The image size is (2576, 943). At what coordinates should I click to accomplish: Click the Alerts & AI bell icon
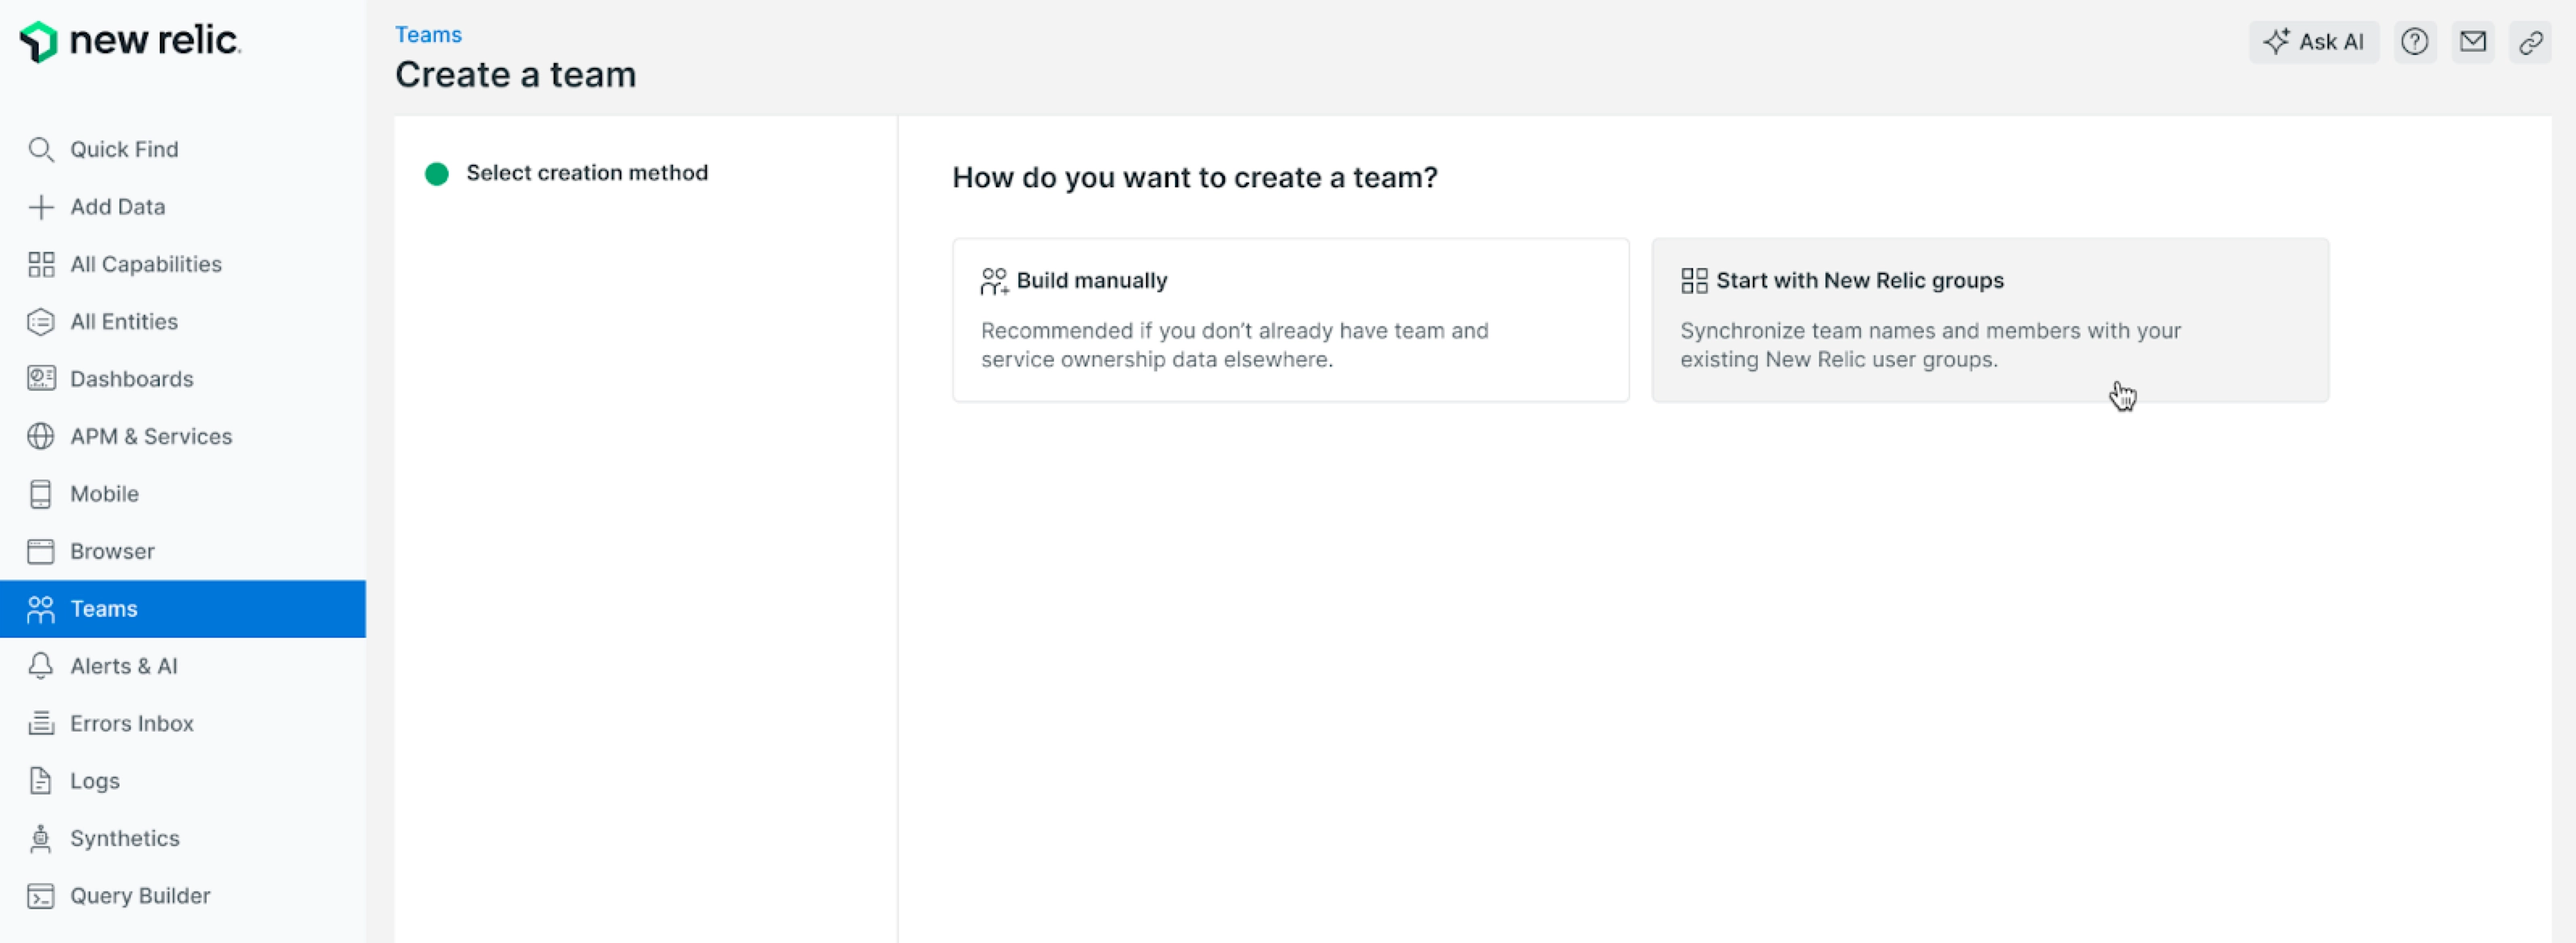coord(40,666)
